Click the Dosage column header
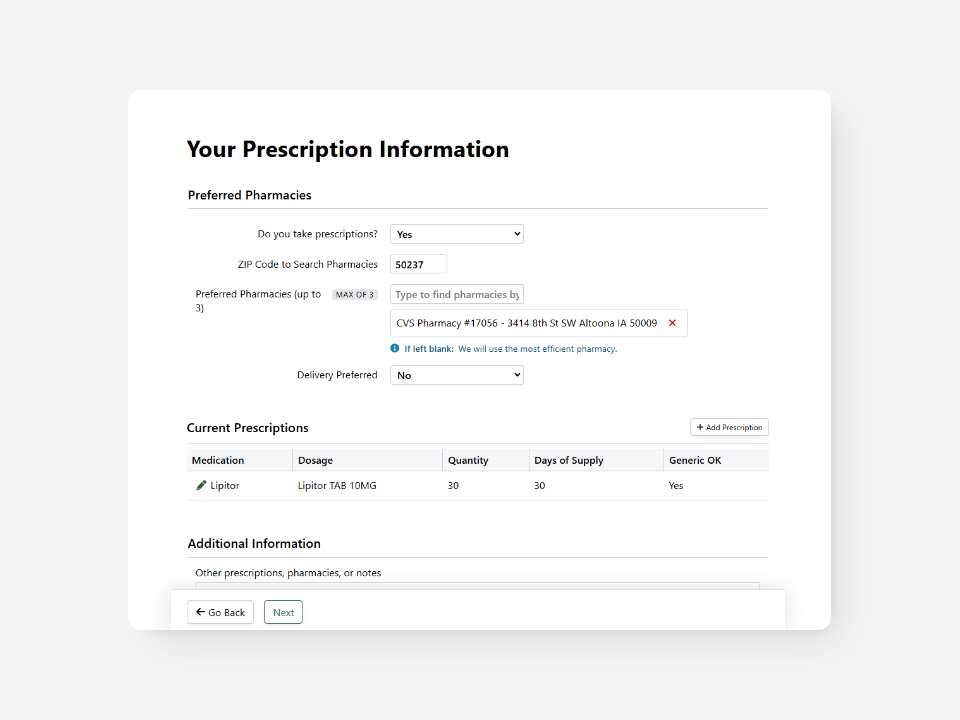Viewport: 960px width, 720px height. click(316, 460)
